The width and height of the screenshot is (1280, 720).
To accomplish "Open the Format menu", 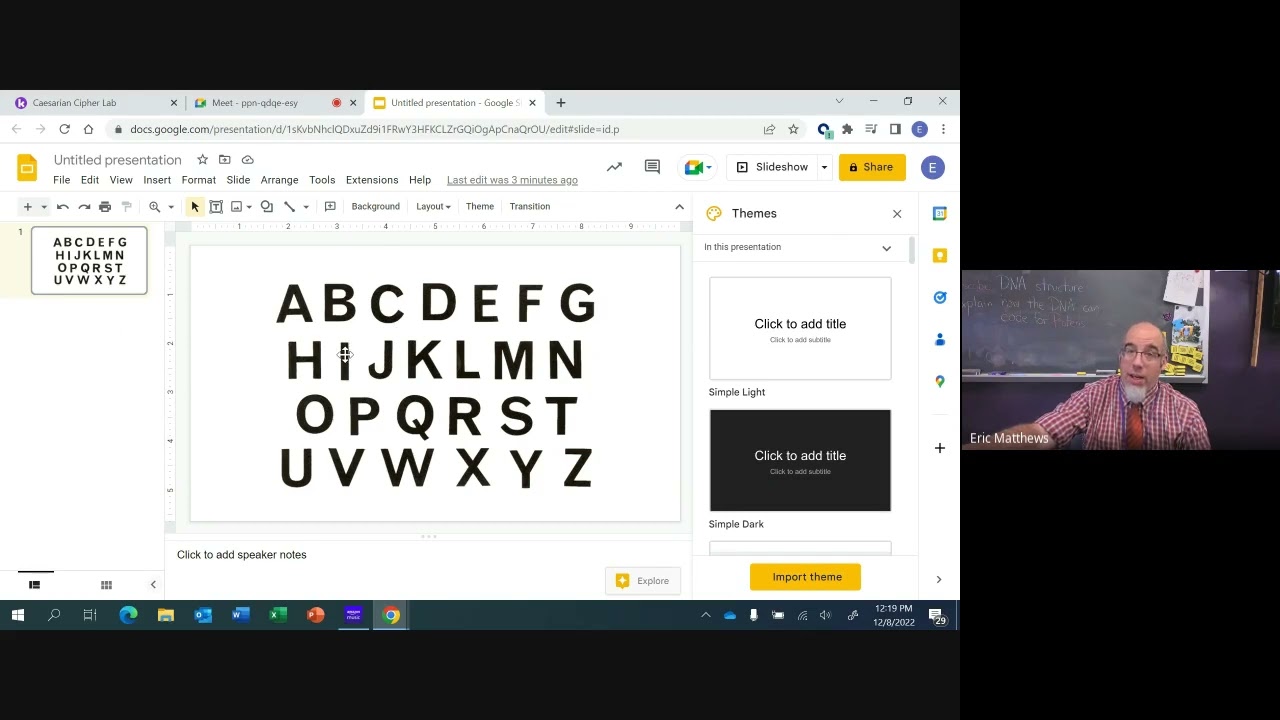I will 199,180.
